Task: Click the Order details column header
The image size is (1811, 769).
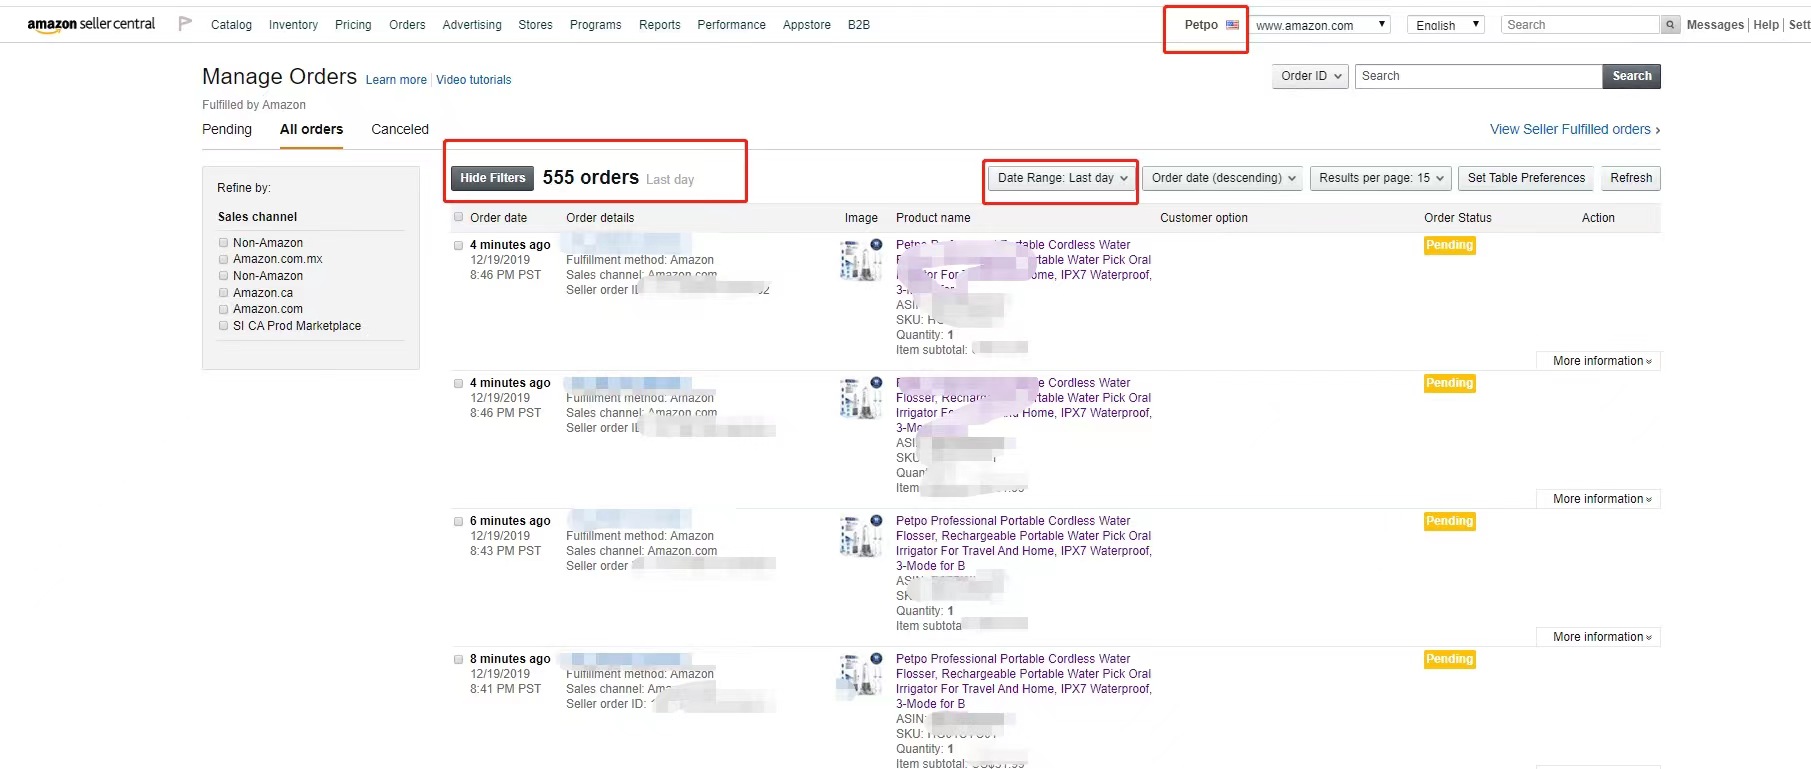Action: point(600,218)
